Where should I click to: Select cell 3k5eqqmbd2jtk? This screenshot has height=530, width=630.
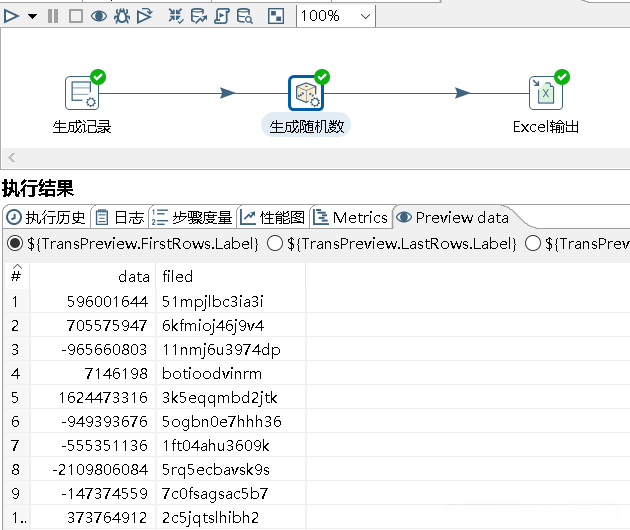tap(231, 397)
